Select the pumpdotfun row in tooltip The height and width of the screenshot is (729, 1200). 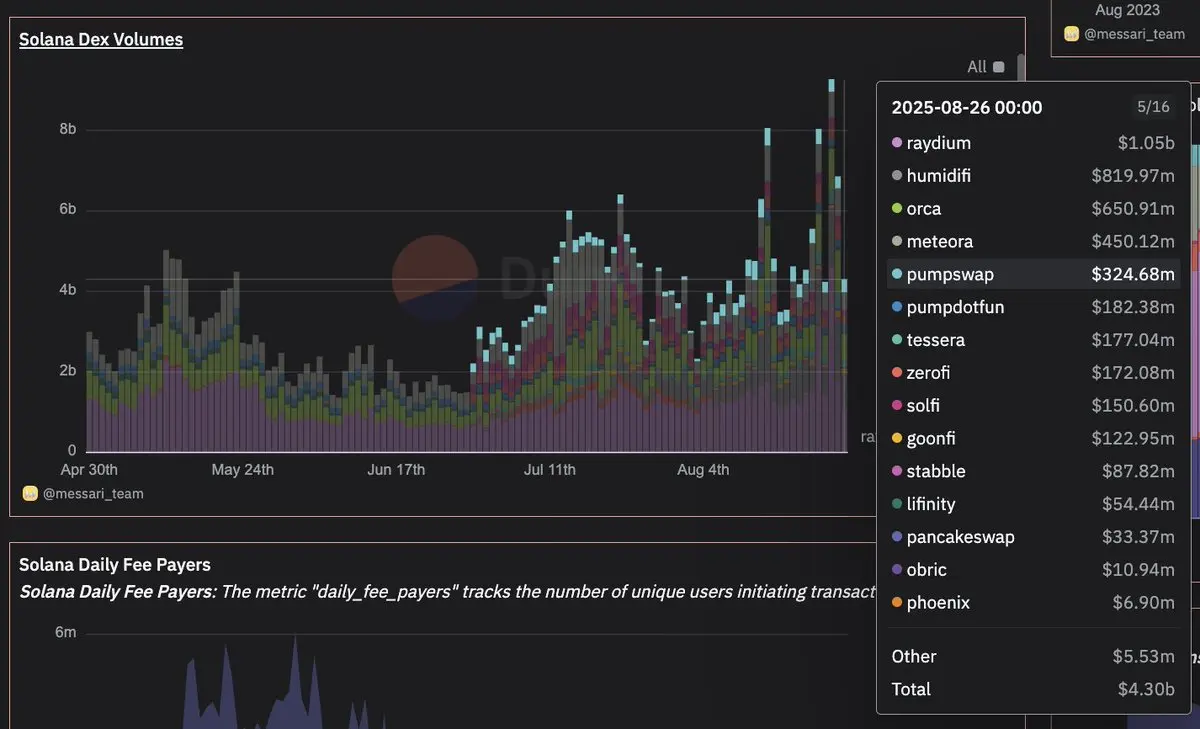point(1033,307)
